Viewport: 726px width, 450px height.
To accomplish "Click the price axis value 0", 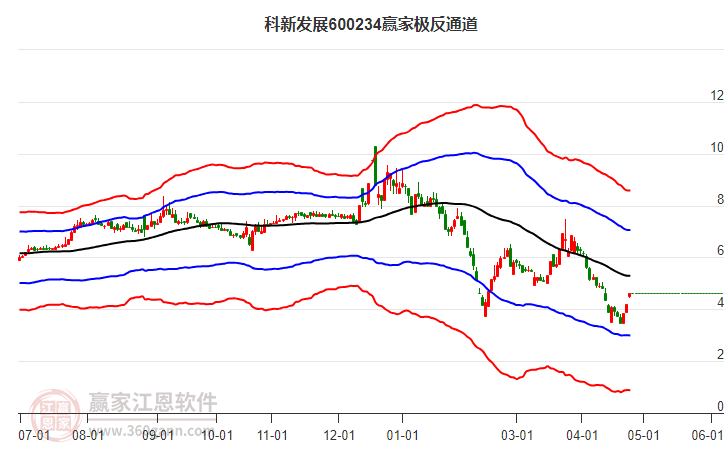I will coord(720,406).
